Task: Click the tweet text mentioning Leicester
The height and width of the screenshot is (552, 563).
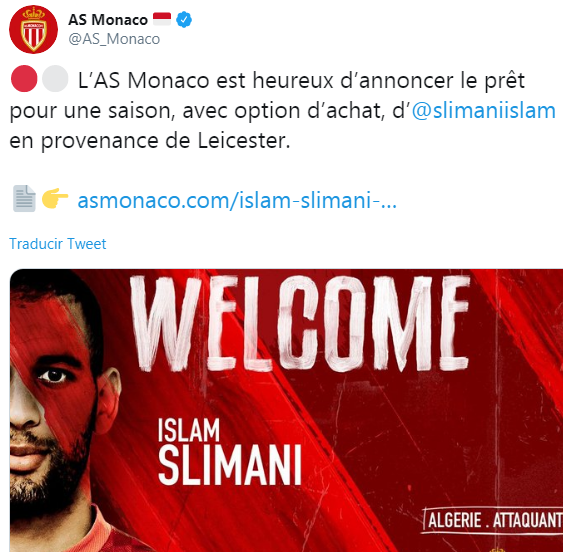Action: pyautogui.click(x=149, y=140)
